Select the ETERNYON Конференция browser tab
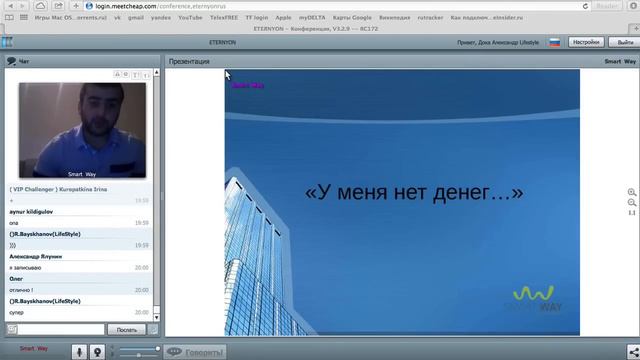The width and height of the screenshot is (640, 360). pos(316,29)
